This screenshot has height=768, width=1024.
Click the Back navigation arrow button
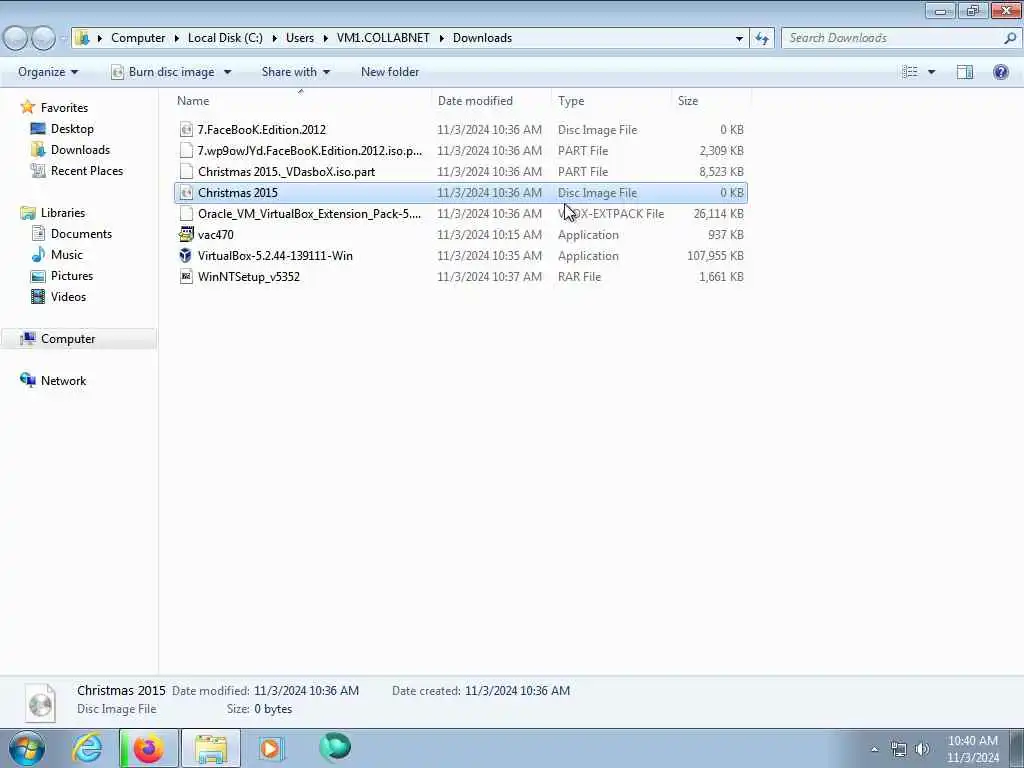16,39
